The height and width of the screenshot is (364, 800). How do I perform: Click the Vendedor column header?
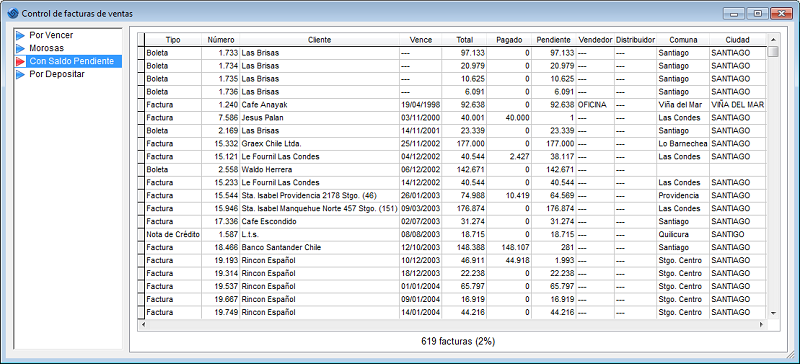595,40
